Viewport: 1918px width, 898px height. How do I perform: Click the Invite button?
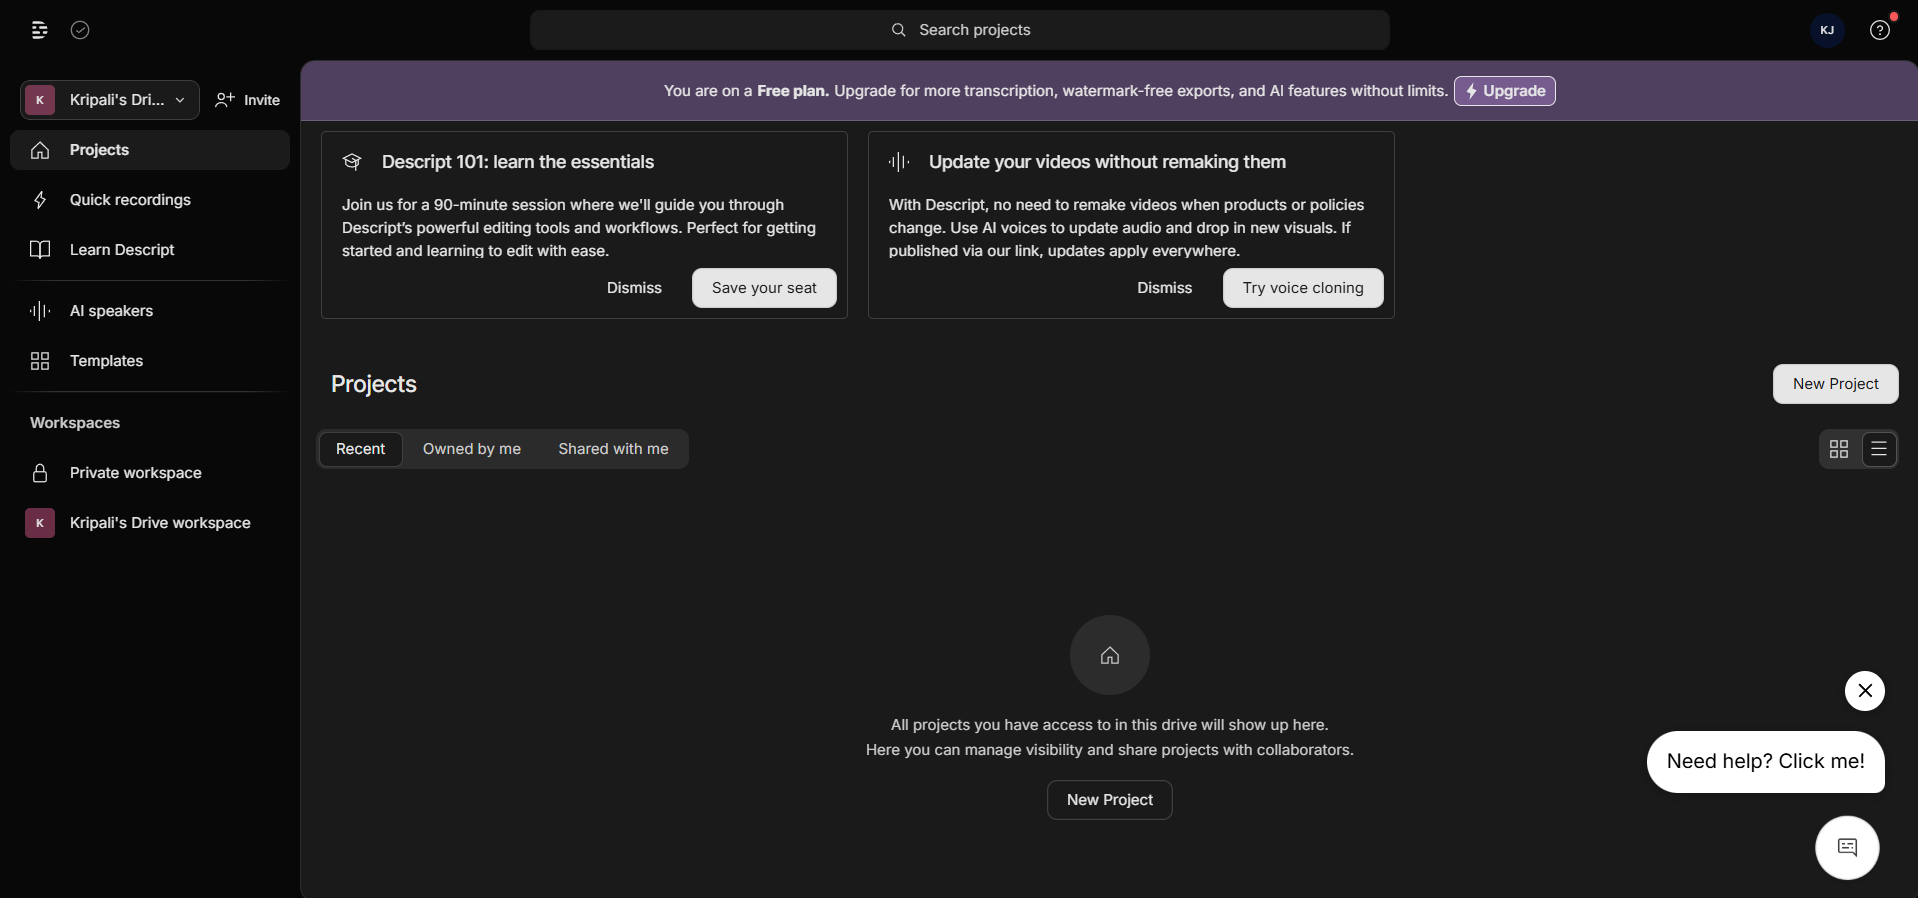pyautogui.click(x=248, y=100)
